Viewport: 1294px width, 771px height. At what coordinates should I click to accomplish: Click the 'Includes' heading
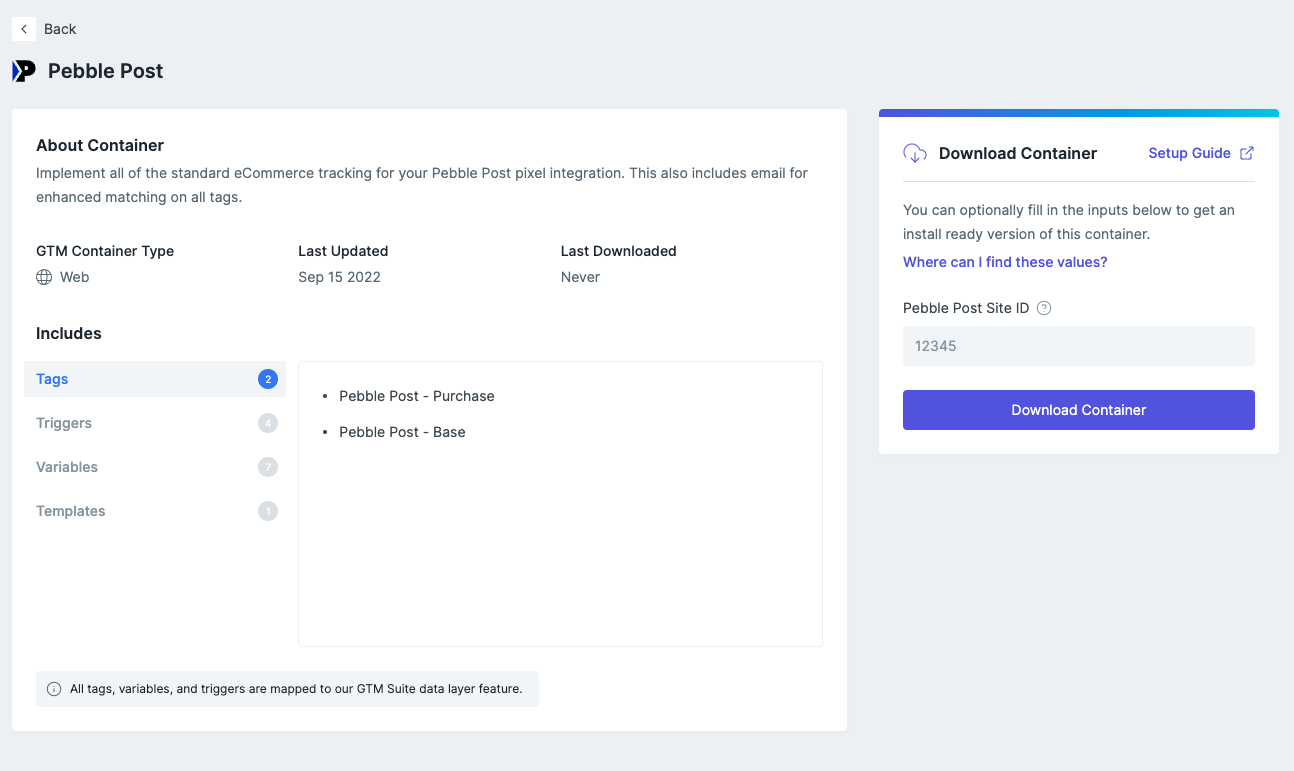click(69, 333)
